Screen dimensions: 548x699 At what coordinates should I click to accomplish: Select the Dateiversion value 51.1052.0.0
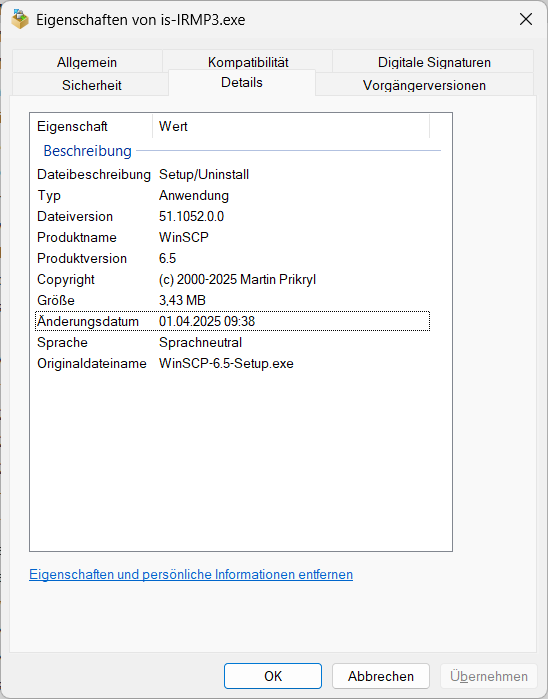coord(191,216)
